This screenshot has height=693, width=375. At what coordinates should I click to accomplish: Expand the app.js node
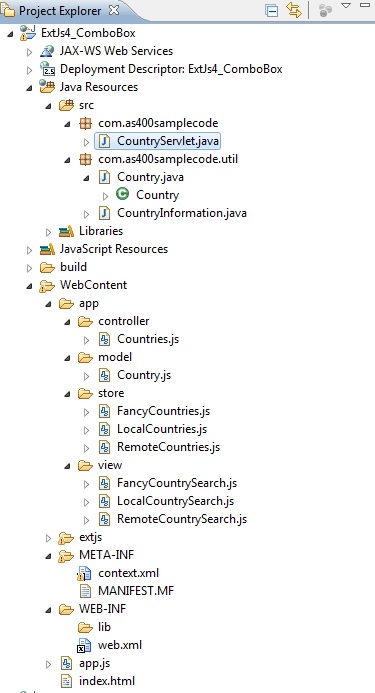point(49,664)
